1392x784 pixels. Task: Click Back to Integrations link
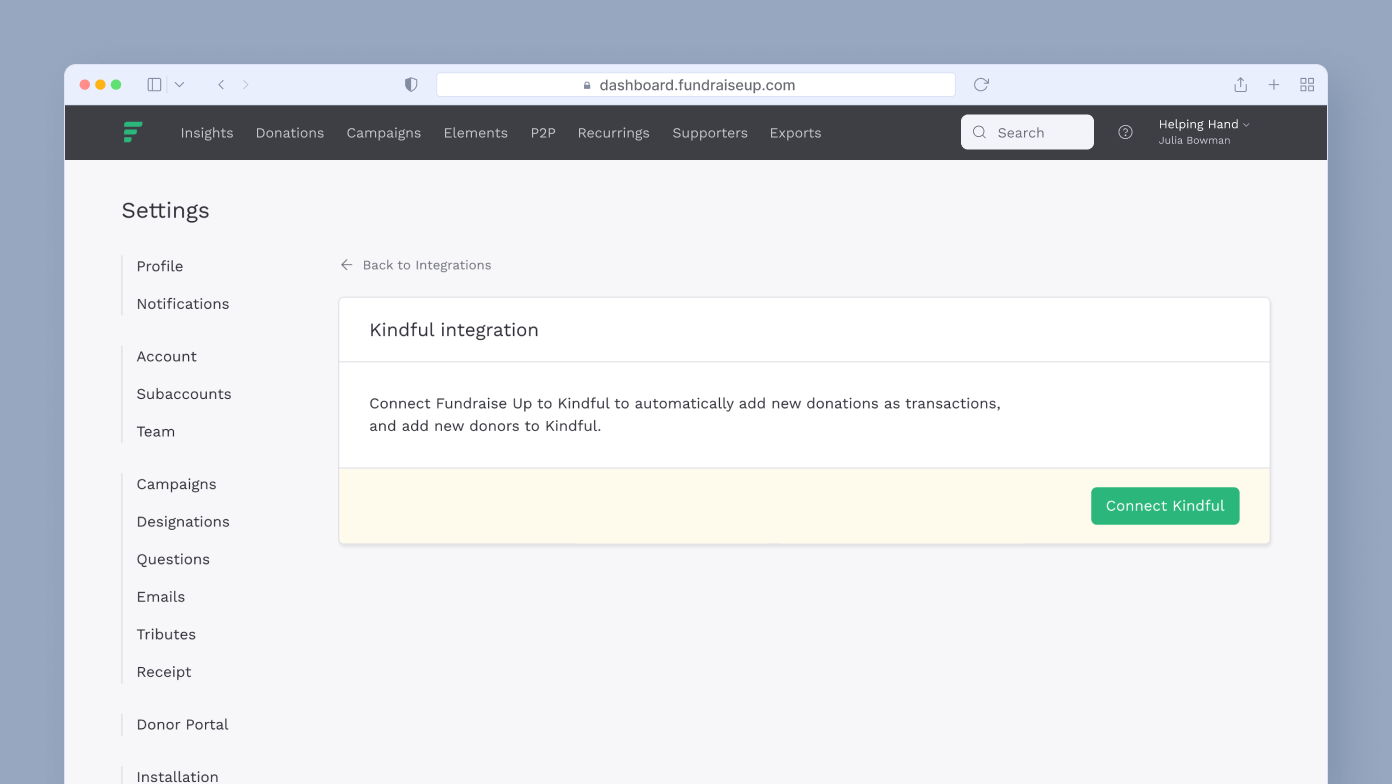coord(416,265)
